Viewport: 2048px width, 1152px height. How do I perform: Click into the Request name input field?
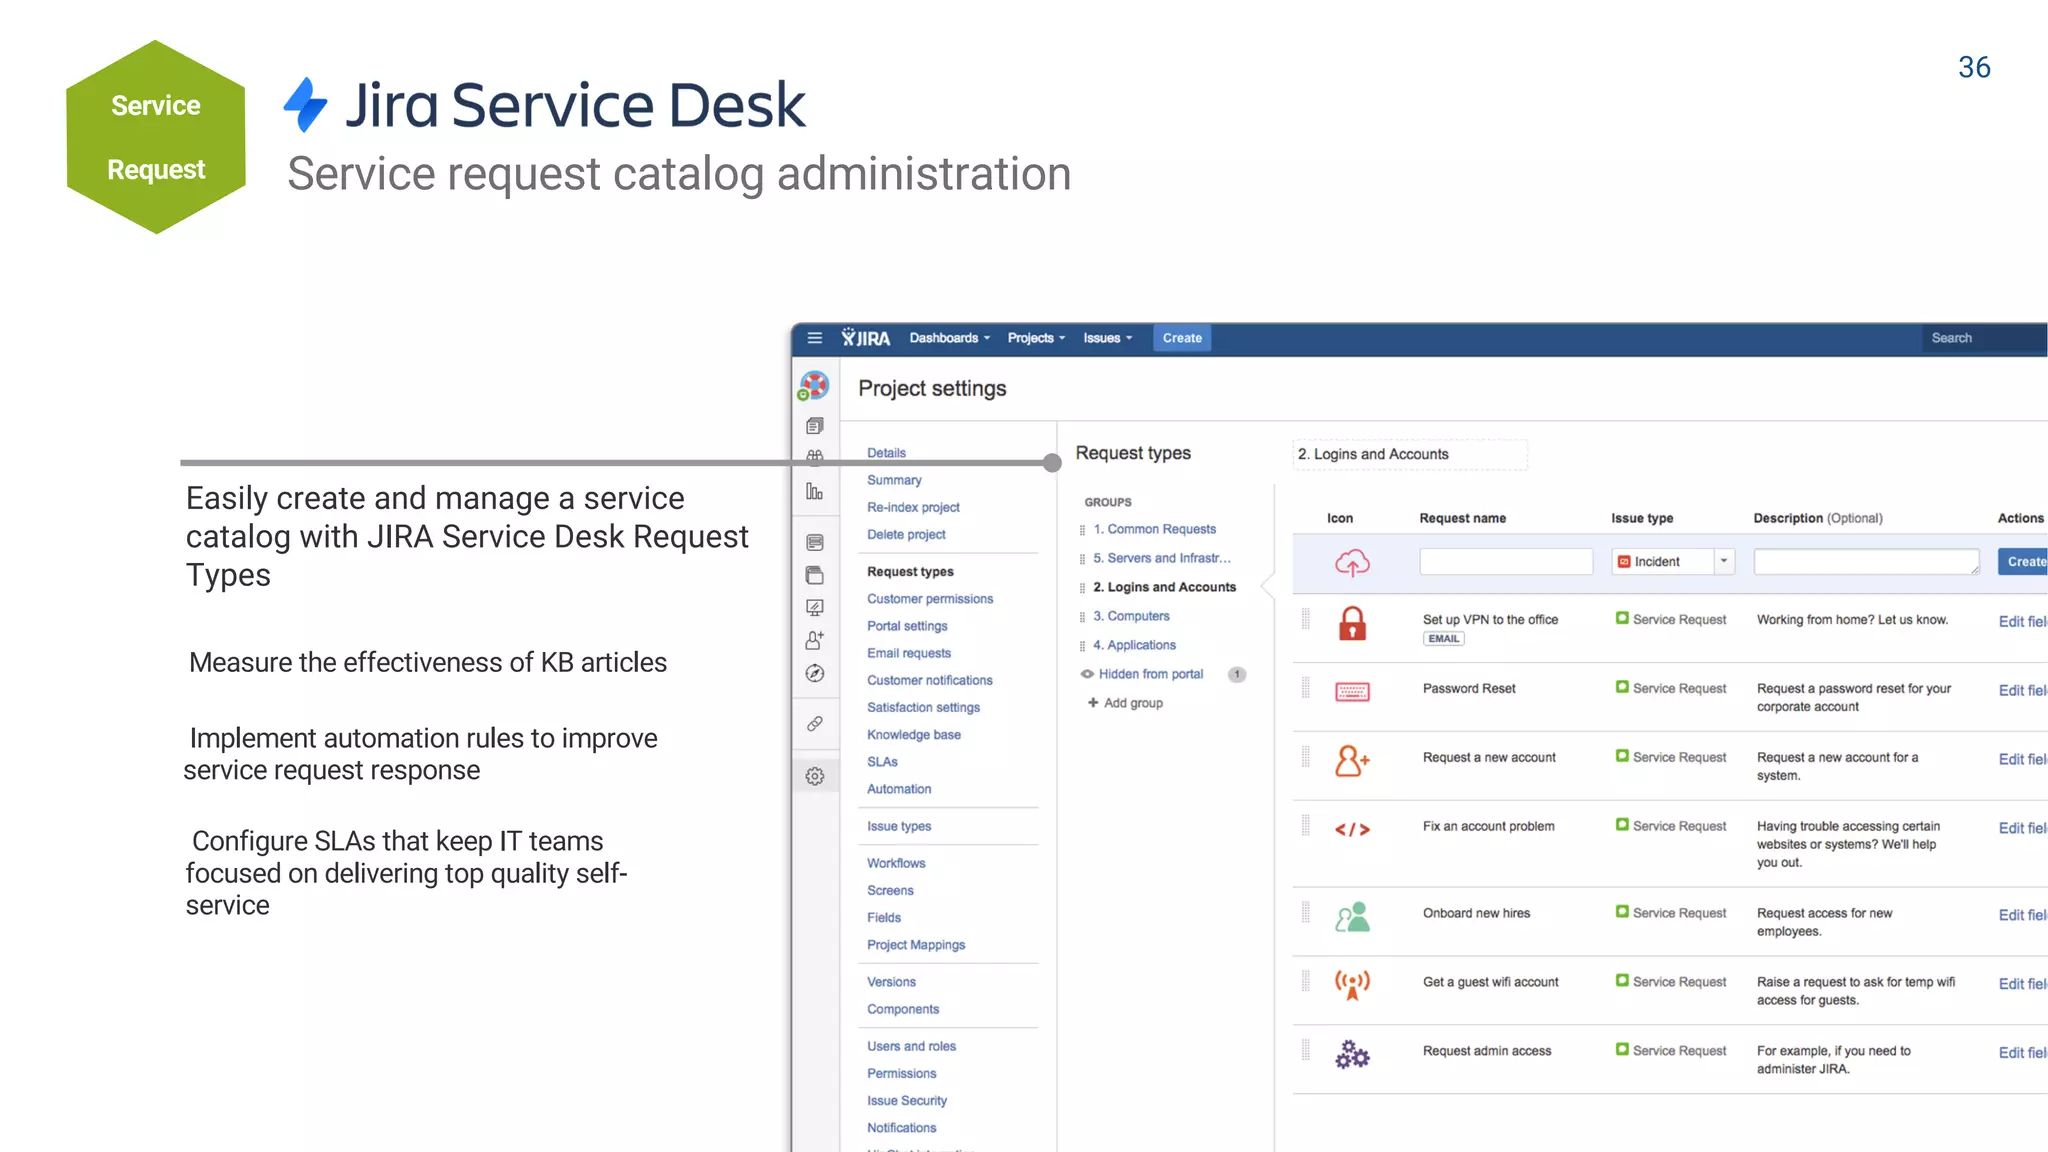1506,561
